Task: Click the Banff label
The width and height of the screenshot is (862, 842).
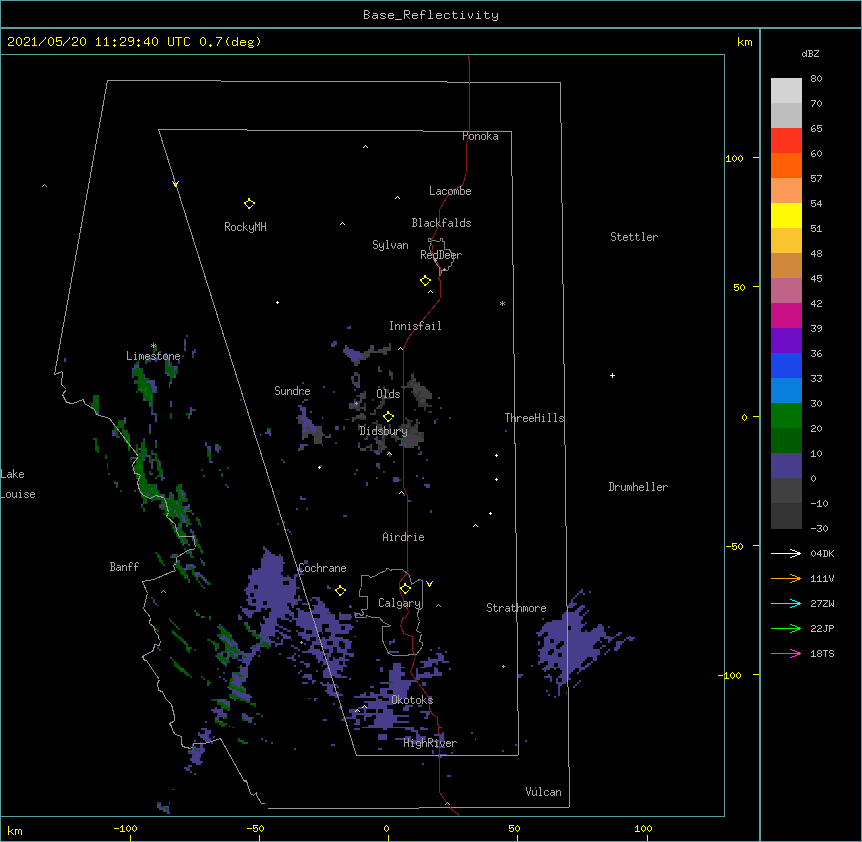Action: [x=124, y=567]
